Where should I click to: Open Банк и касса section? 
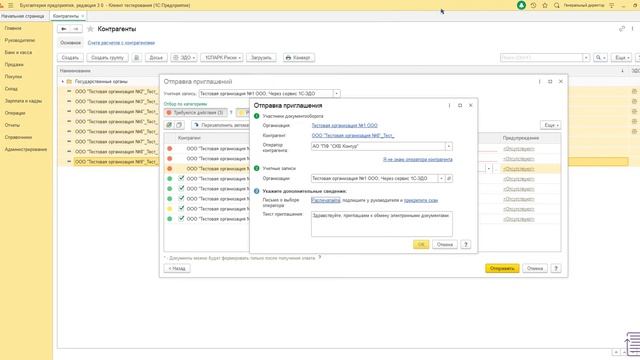18,52
